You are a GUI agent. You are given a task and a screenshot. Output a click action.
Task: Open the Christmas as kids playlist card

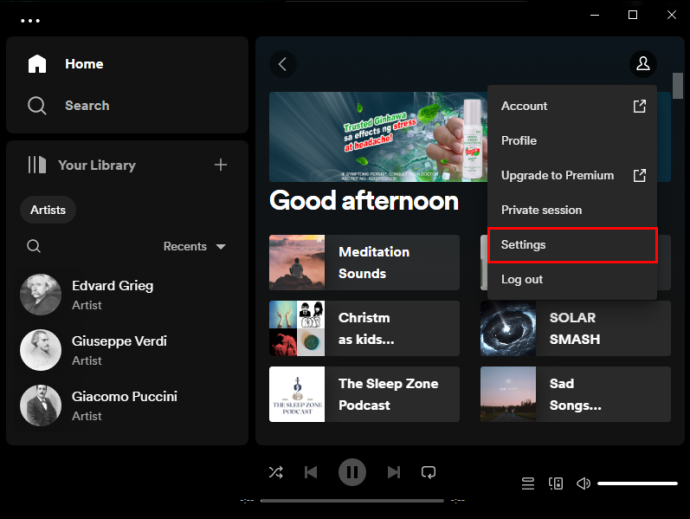click(364, 328)
